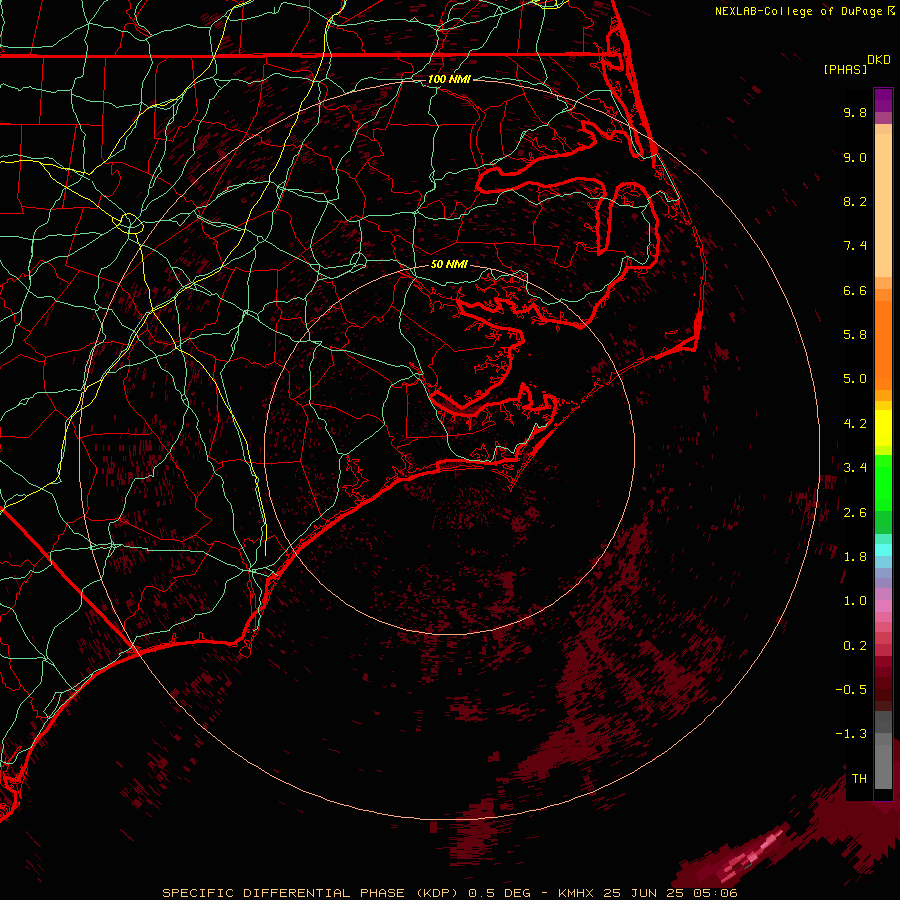Select the 0.2 scale value
The image size is (900, 900).
(x=855, y=646)
